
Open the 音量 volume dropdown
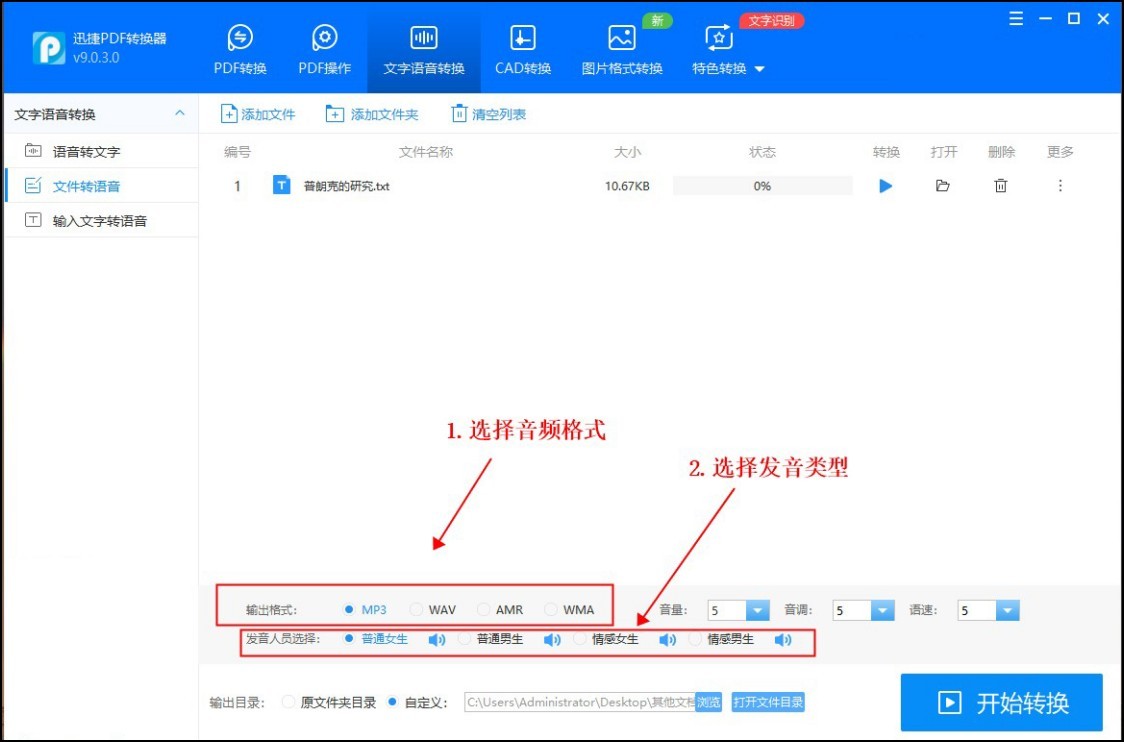[758, 609]
